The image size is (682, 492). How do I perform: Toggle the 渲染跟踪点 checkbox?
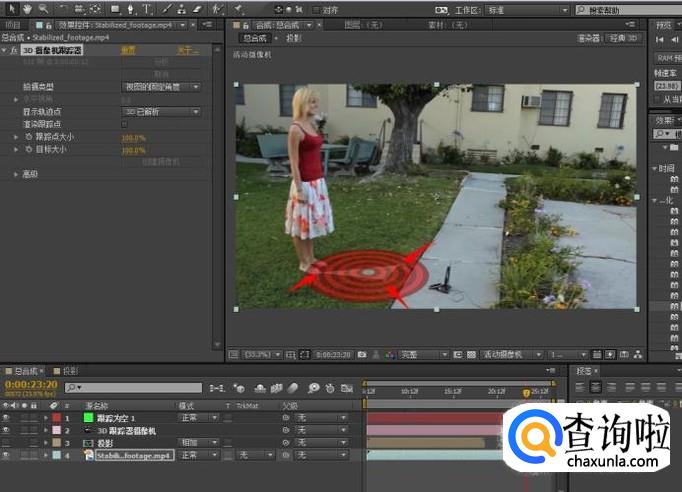point(125,124)
